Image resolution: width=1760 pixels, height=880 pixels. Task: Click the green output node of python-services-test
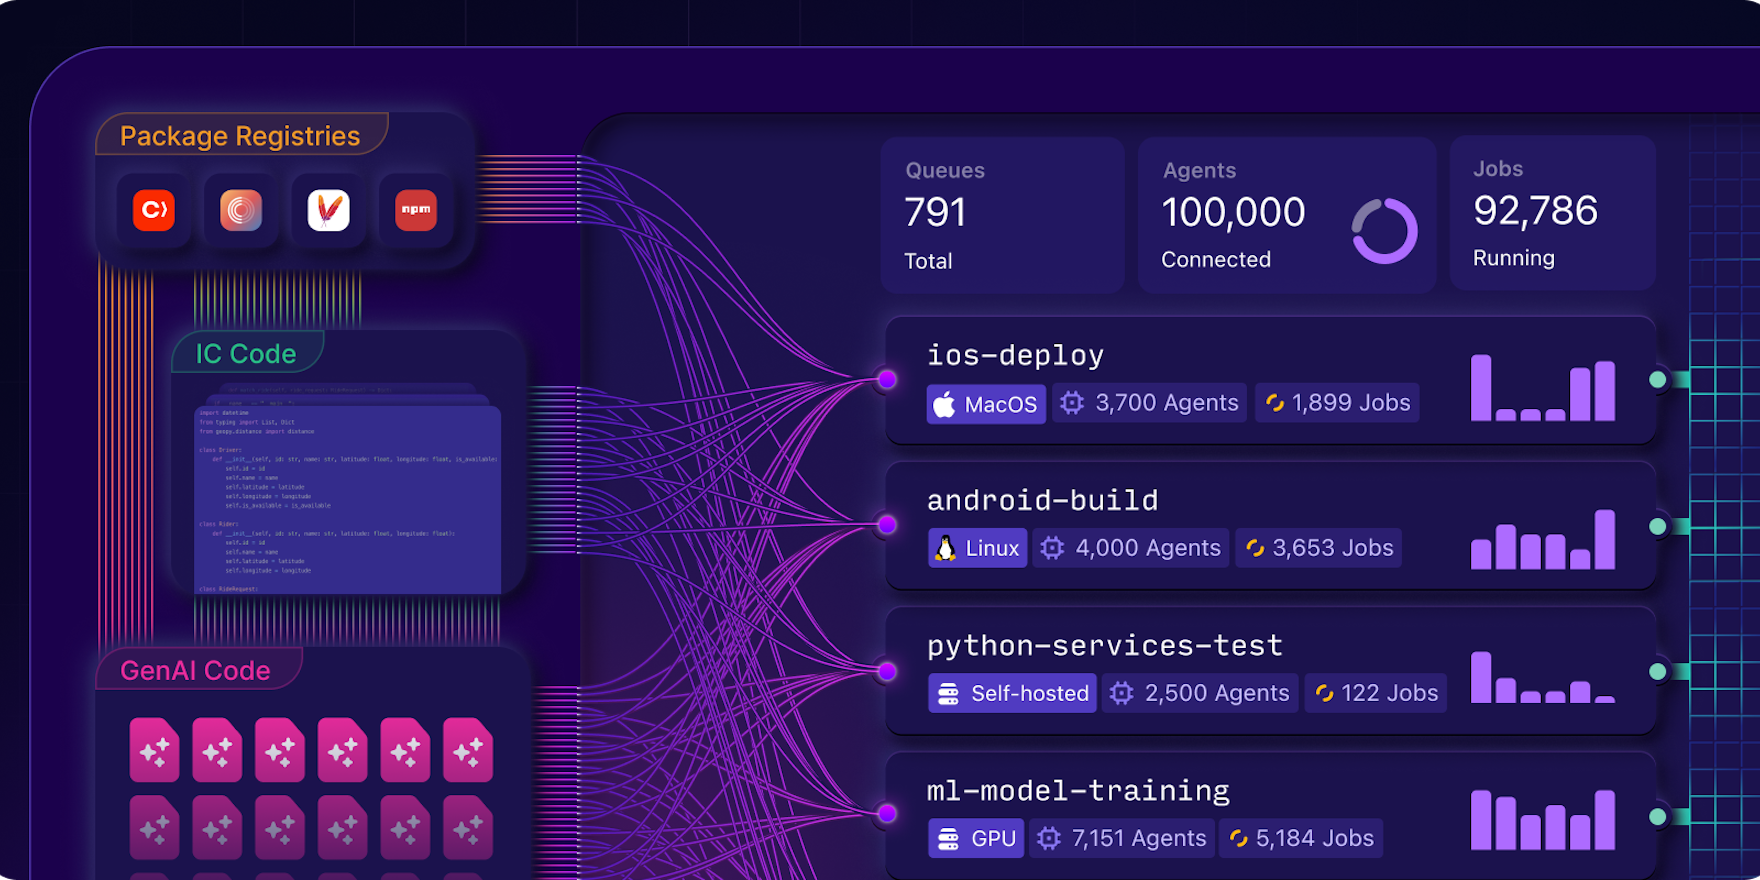pyautogui.click(x=1657, y=671)
